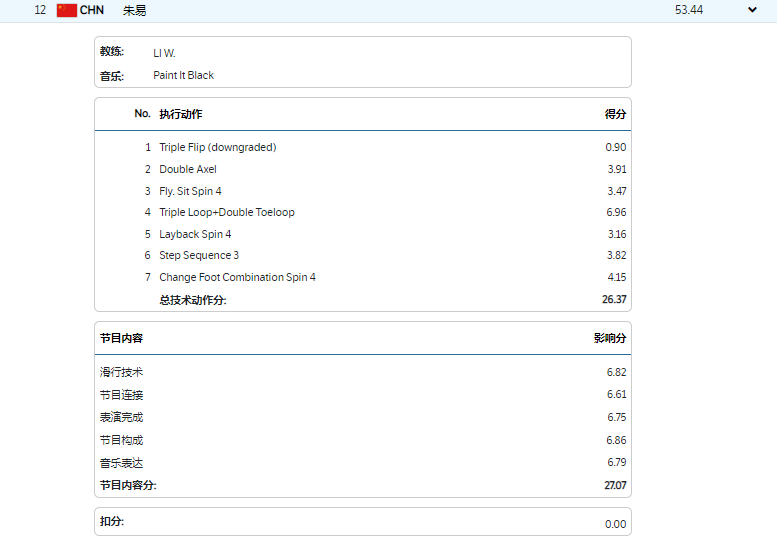The height and width of the screenshot is (537, 778).
Task: Click the country code CHN
Action: click(x=92, y=10)
